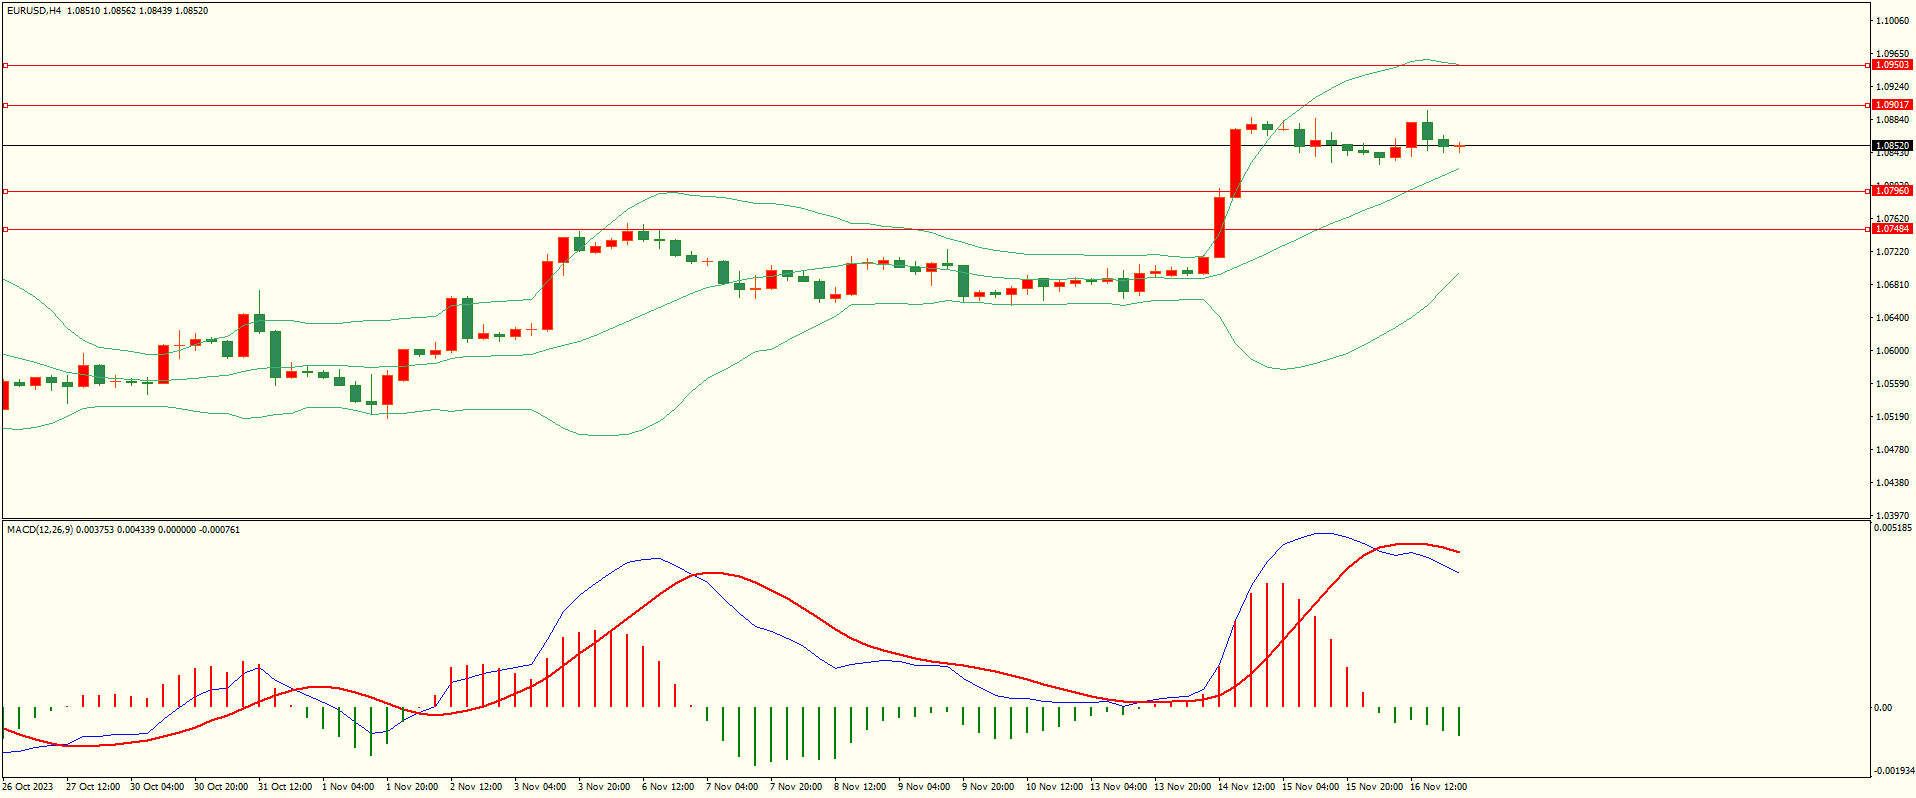Select the 6 Nov 12:00 time label
The height and width of the screenshot is (798, 1916).
pyautogui.click(x=667, y=787)
